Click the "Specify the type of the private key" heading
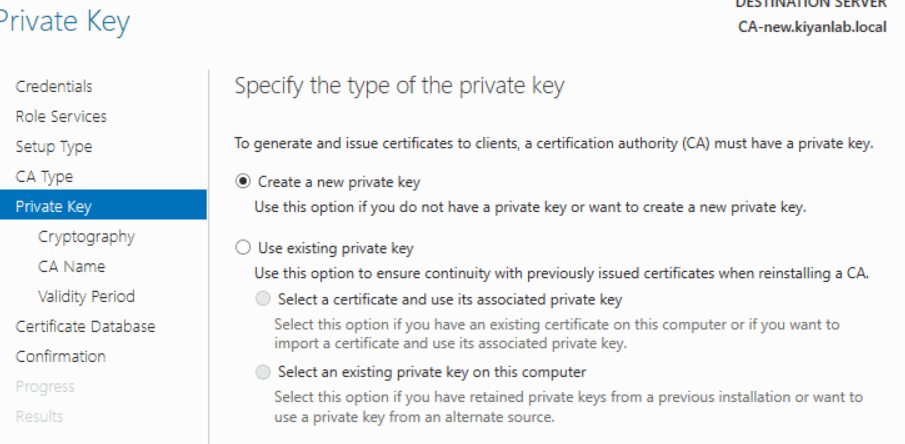The image size is (905, 444). (x=399, y=87)
